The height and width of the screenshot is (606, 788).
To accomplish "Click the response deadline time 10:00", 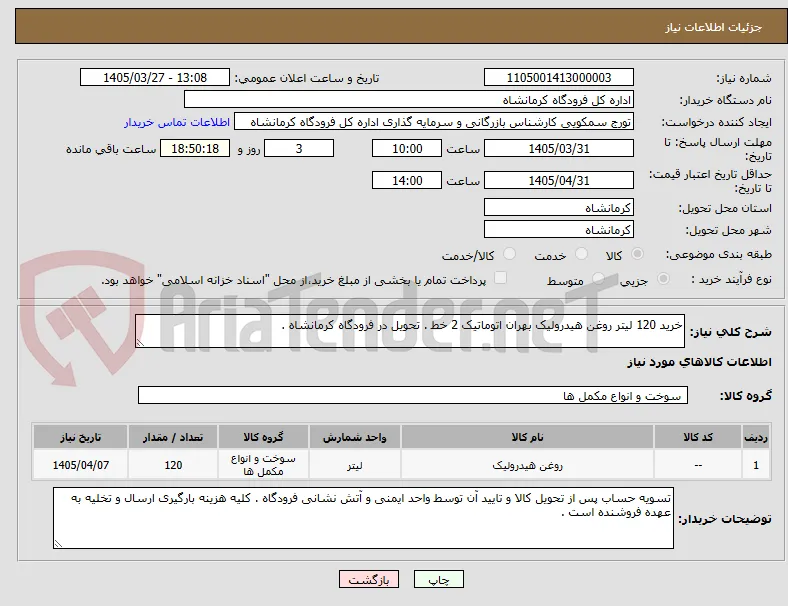I will click(x=407, y=149).
